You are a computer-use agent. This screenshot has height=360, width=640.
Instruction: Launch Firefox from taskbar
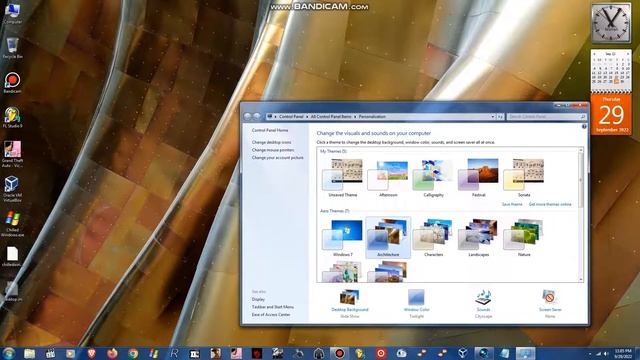tap(112, 353)
